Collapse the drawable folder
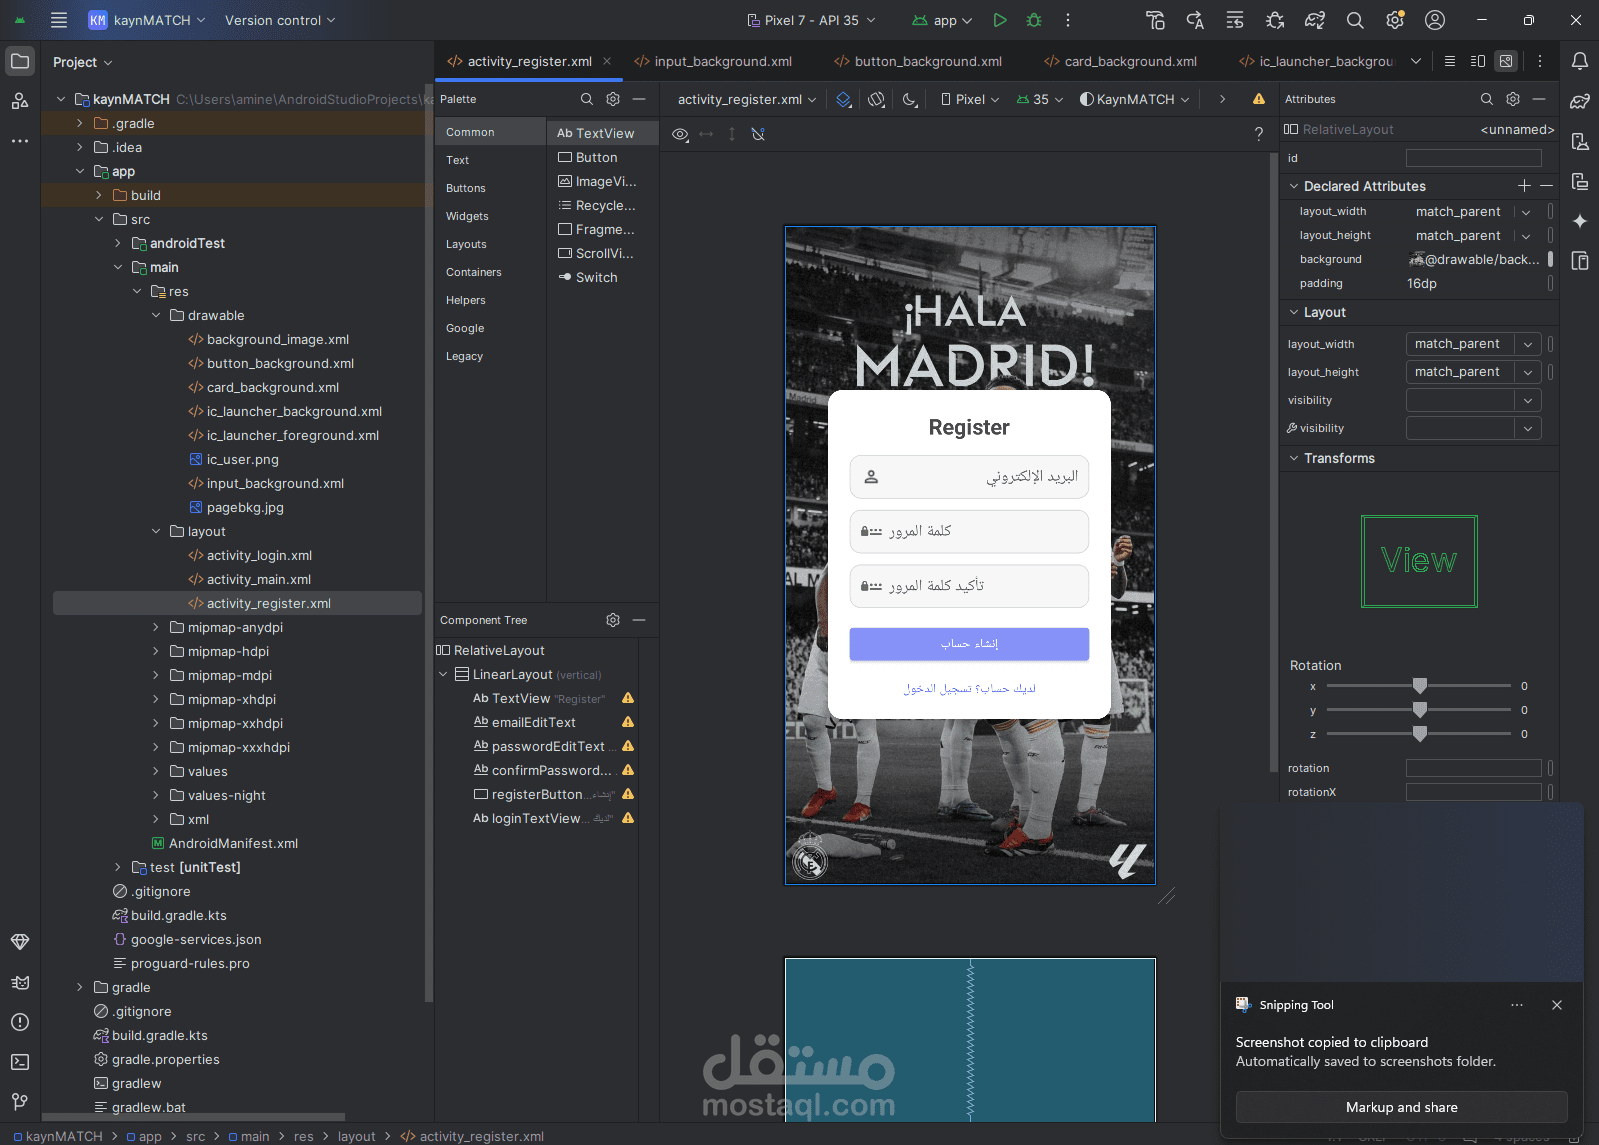 point(156,315)
